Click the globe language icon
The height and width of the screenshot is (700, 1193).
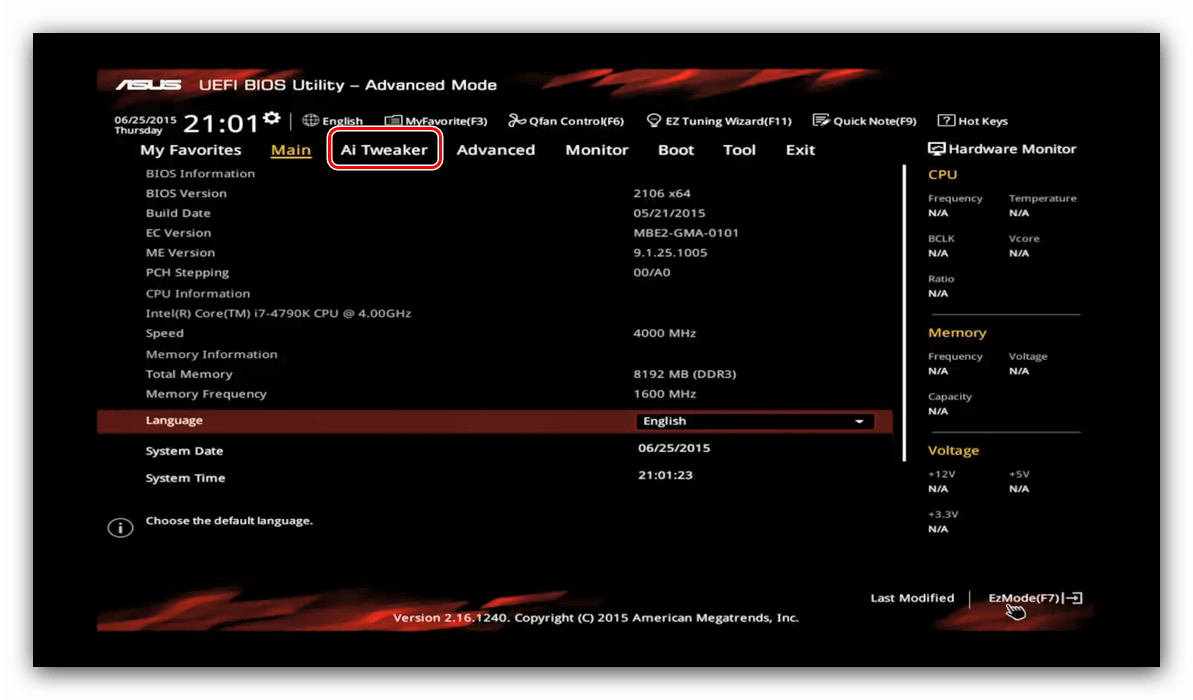[x=310, y=120]
